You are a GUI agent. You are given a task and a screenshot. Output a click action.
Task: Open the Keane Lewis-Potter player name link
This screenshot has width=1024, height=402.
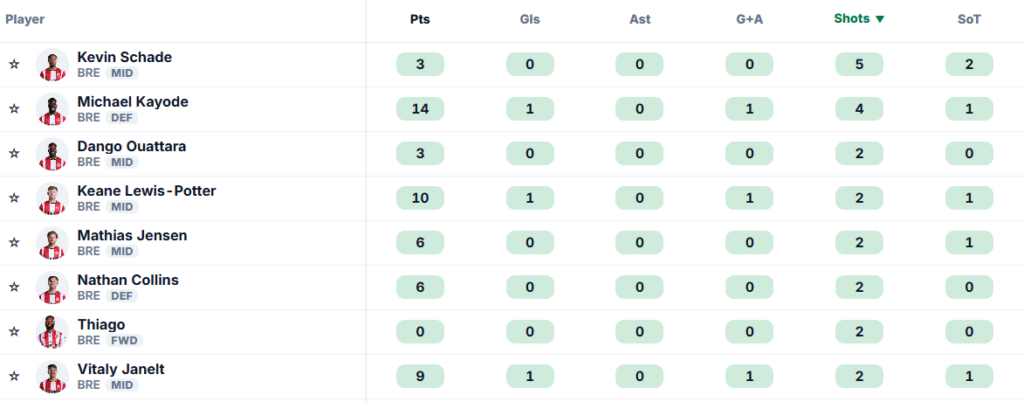[x=146, y=191]
